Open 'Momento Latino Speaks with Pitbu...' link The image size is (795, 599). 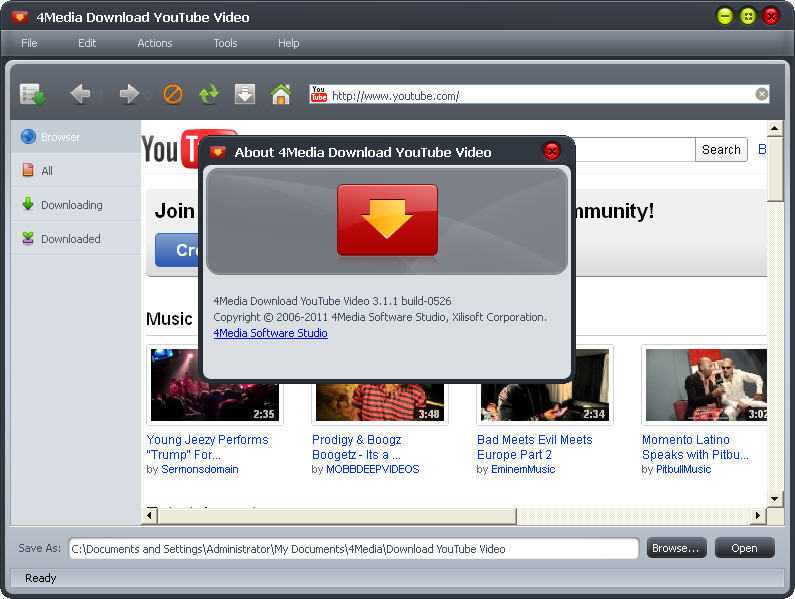[695, 447]
